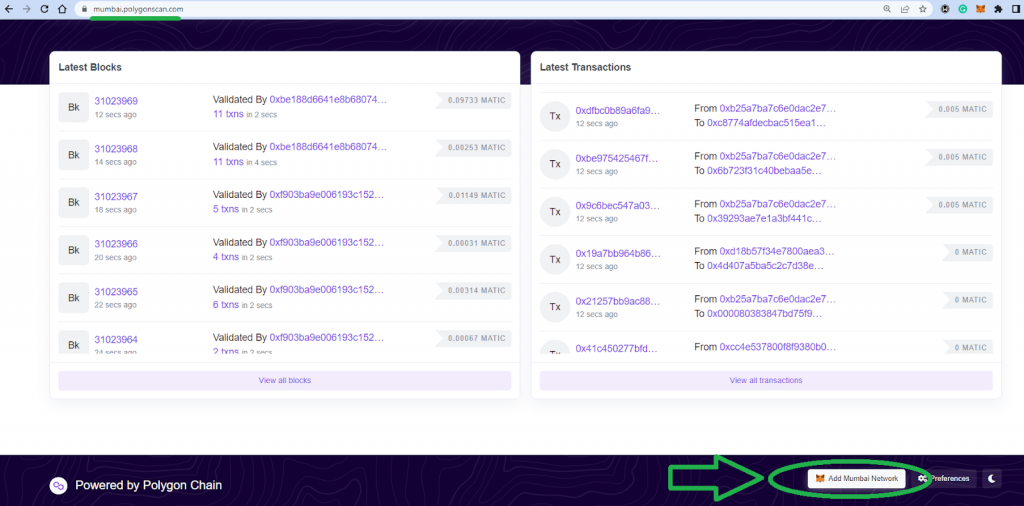Open block number 31023964
The height and width of the screenshot is (506, 1024).
[116, 340]
